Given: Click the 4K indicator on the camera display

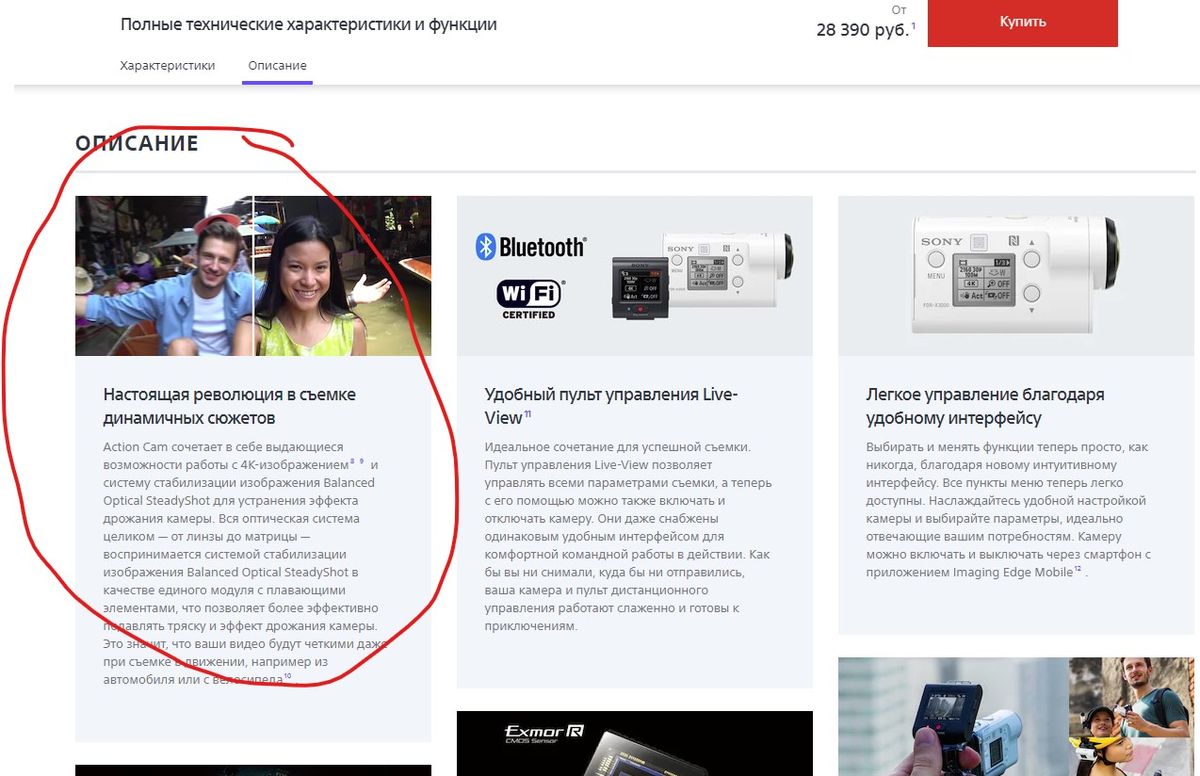Looking at the screenshot, I should pyautogui.click(x=971, y=283).
